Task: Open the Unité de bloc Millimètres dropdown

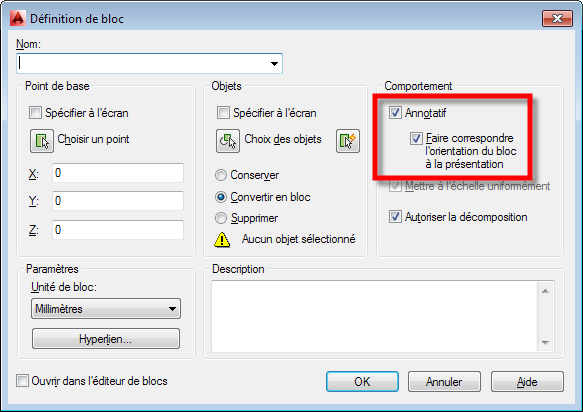Action: click(x=106, y=309)
